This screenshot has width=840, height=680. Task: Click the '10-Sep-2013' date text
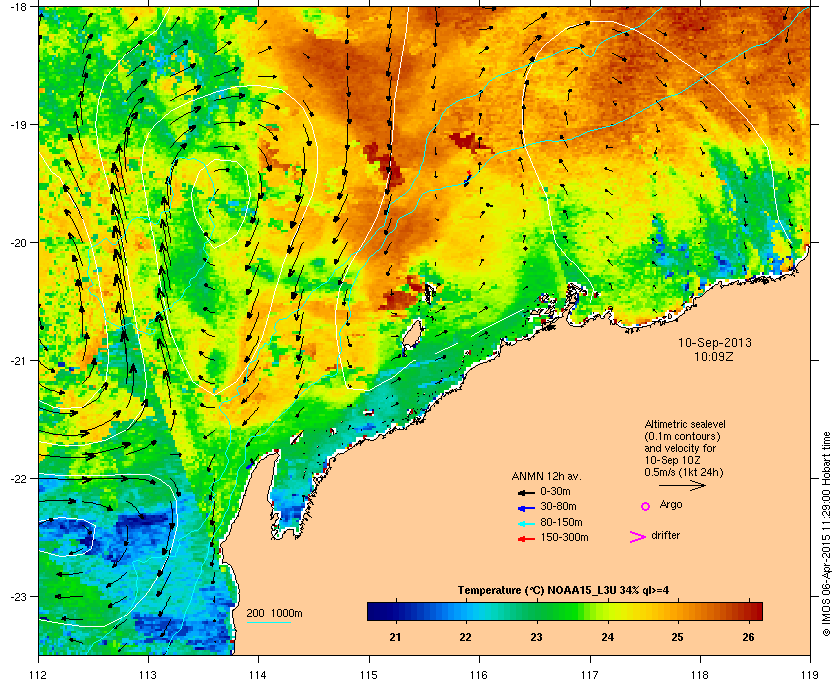tap(715, 342)
